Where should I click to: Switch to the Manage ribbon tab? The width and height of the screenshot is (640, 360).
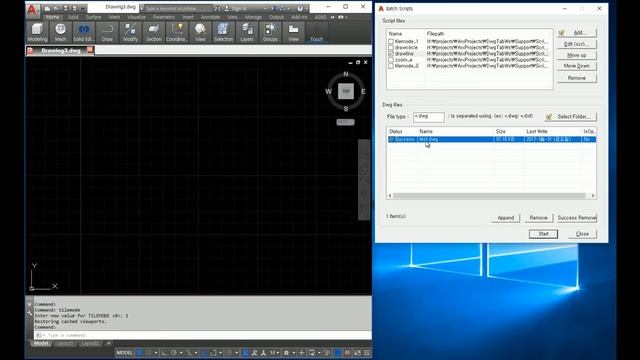[x=253, y=17]
